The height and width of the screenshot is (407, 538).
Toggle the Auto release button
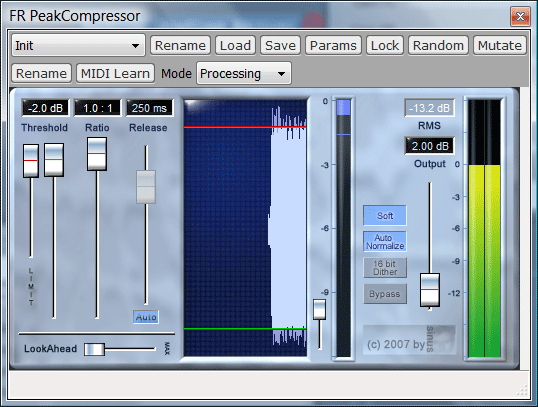click(x=146, y=317)
